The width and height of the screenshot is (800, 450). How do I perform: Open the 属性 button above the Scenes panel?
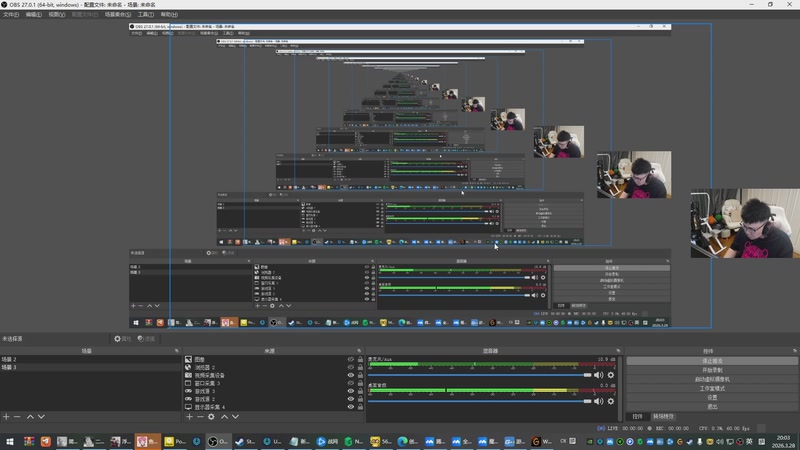[x=122, y=339]
